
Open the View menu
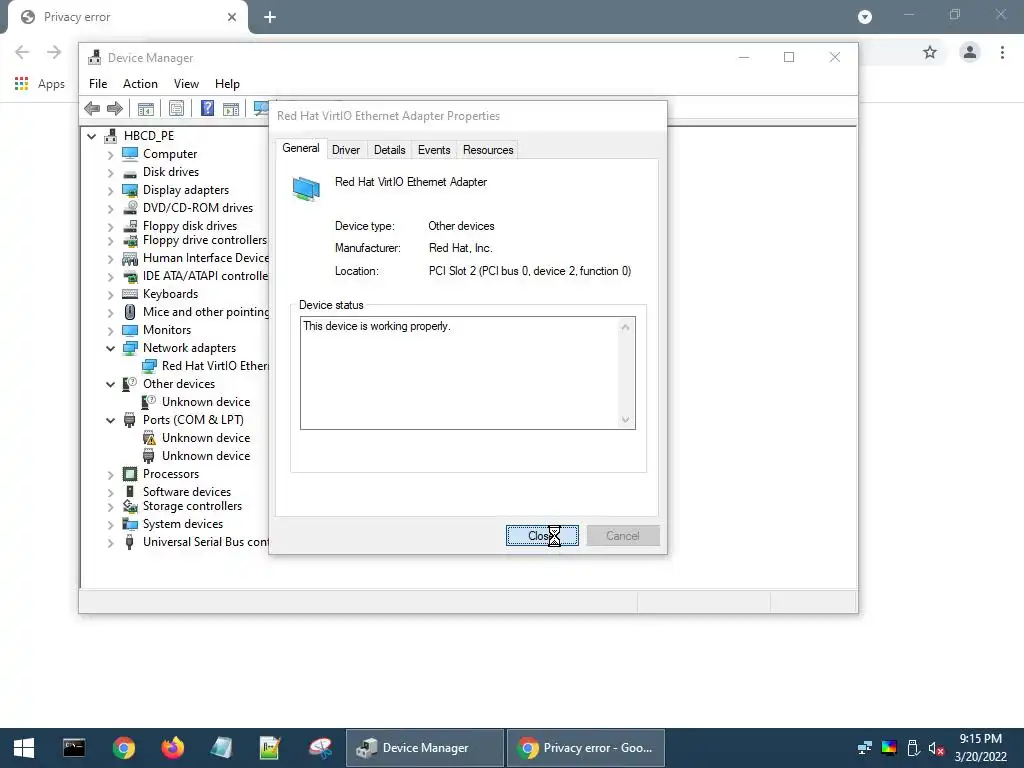pos(186,84)
